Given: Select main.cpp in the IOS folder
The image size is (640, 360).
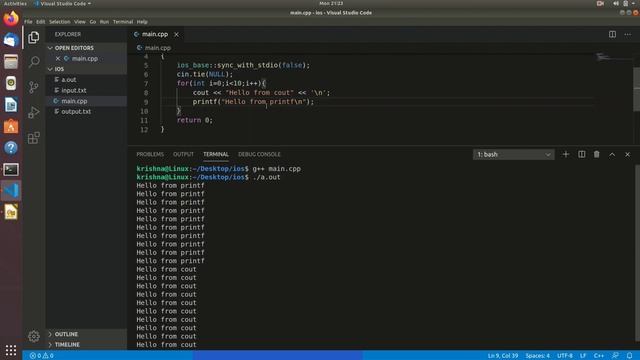Looking at the screenshot, I should (x=86, y=101).
